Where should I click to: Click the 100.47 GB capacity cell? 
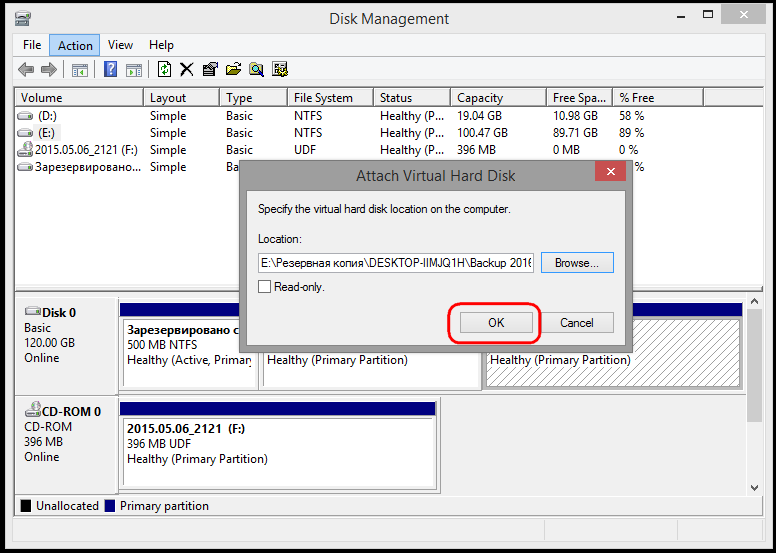(x=482, y=133)
